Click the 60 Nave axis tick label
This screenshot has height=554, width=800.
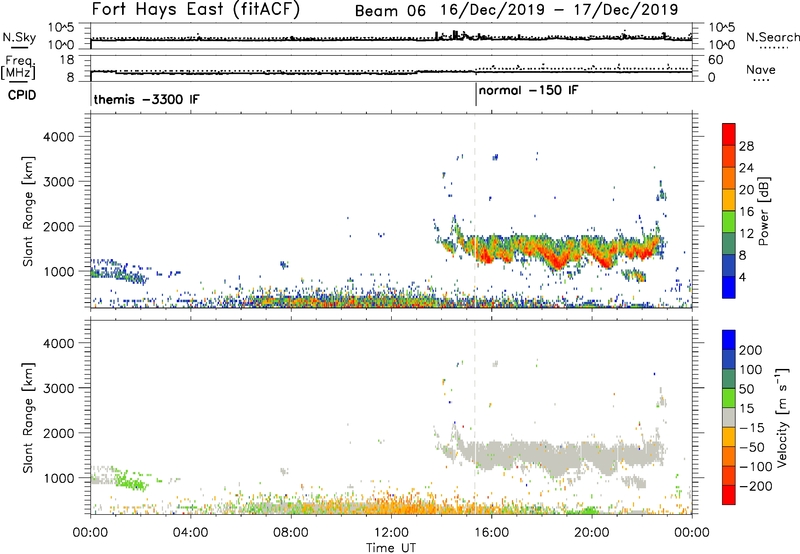point(716,60)
